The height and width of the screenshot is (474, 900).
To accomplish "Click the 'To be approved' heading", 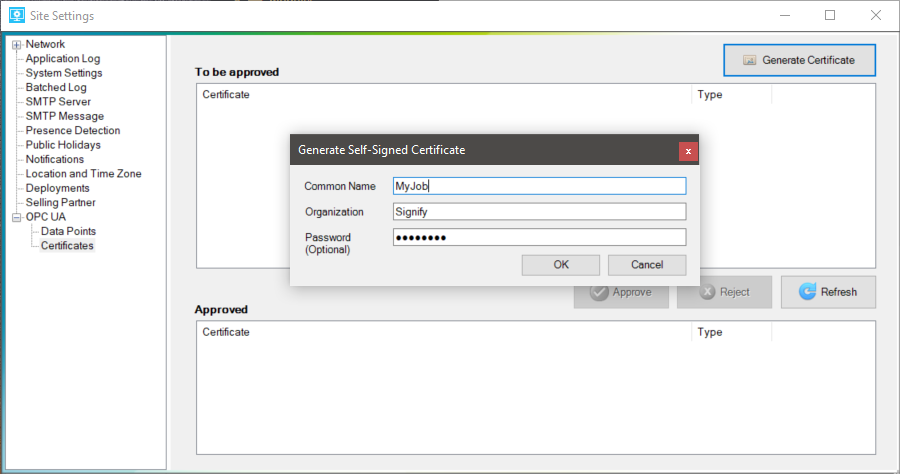I will click(x=237, y=72).
